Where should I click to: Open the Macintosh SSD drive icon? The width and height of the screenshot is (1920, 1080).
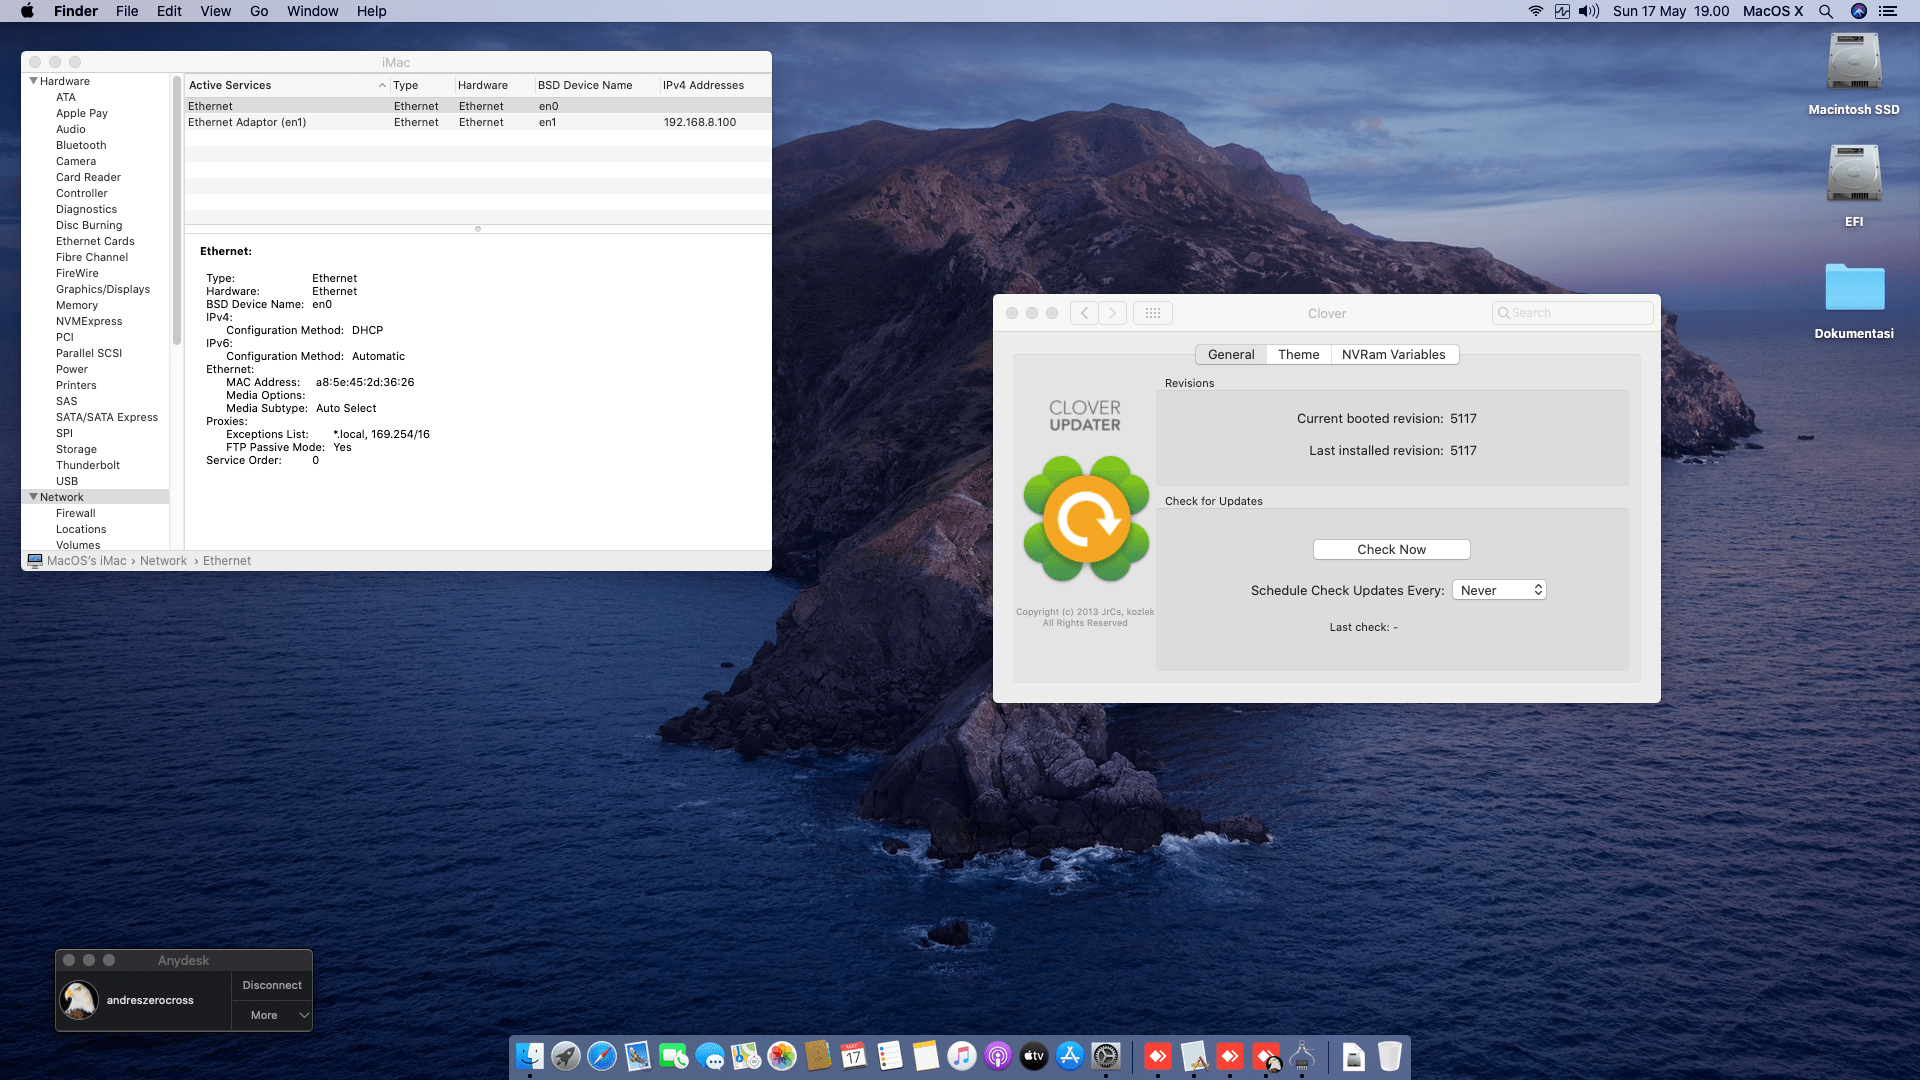1854,64
